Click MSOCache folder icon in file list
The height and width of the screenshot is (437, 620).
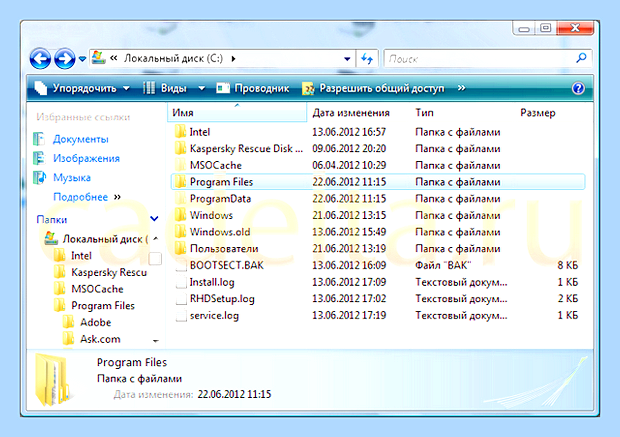coord(180,165)
